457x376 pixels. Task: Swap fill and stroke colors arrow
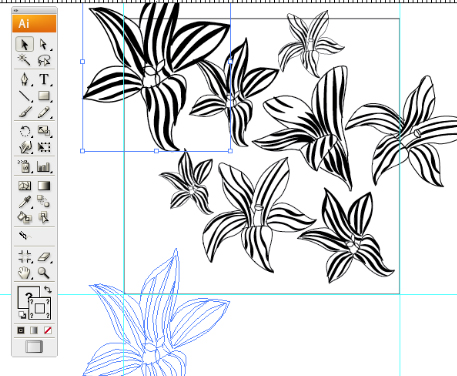coord(48,289)
